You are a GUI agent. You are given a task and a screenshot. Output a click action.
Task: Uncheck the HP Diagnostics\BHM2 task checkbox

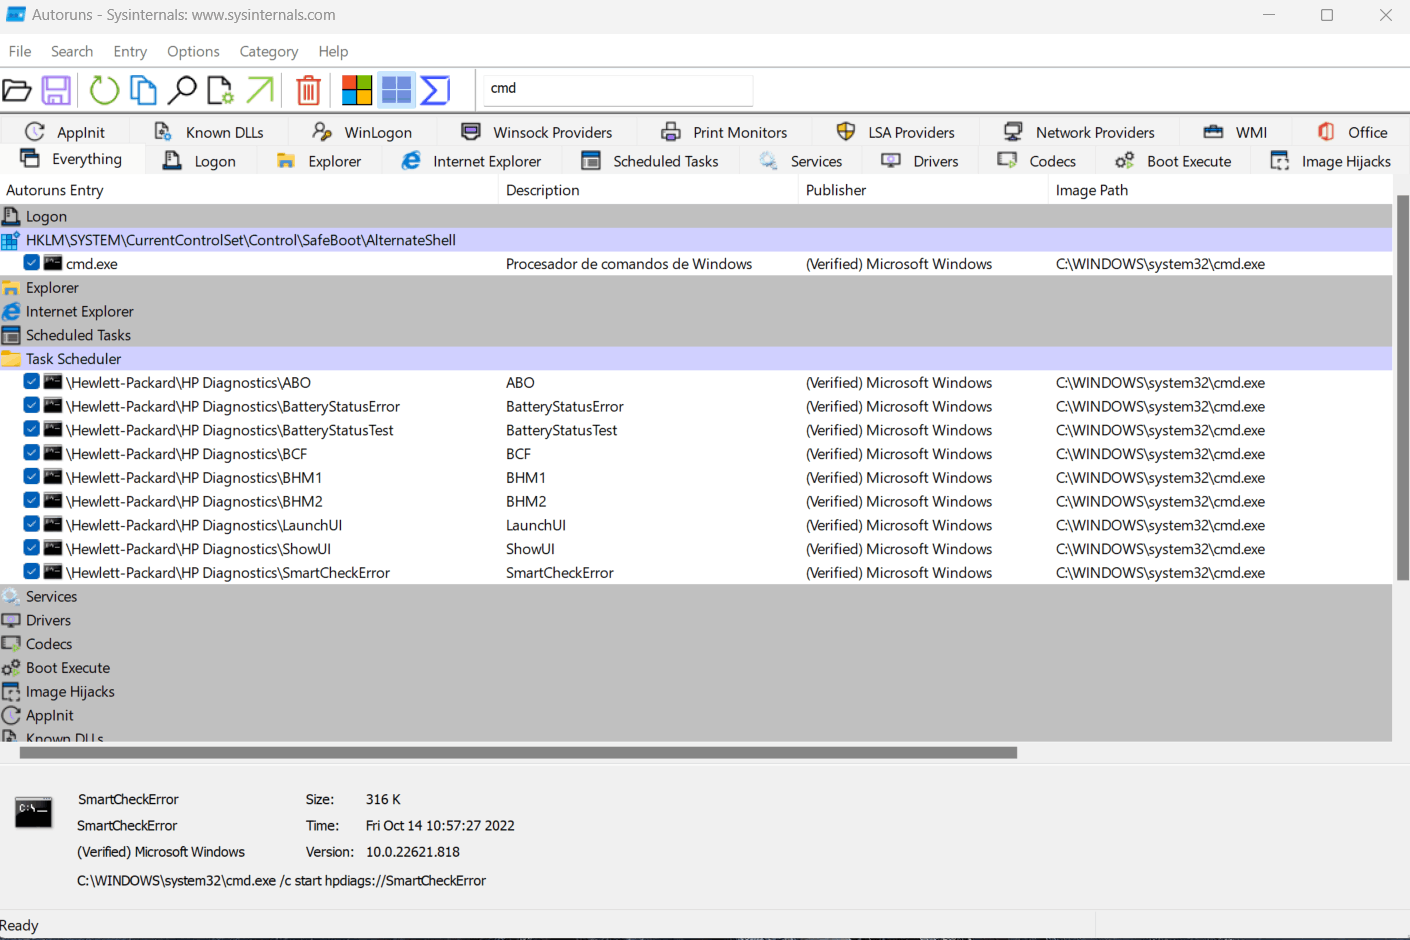pyautogui.click(x=32, y=501)
